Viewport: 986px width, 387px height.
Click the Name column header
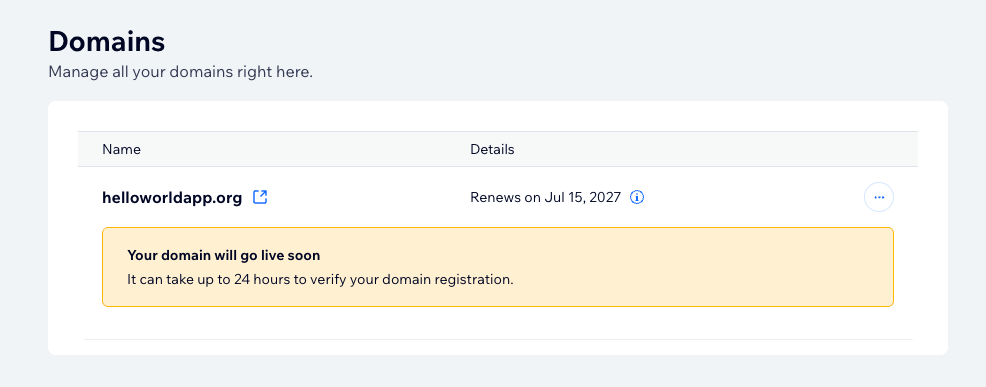pos(121,149)
